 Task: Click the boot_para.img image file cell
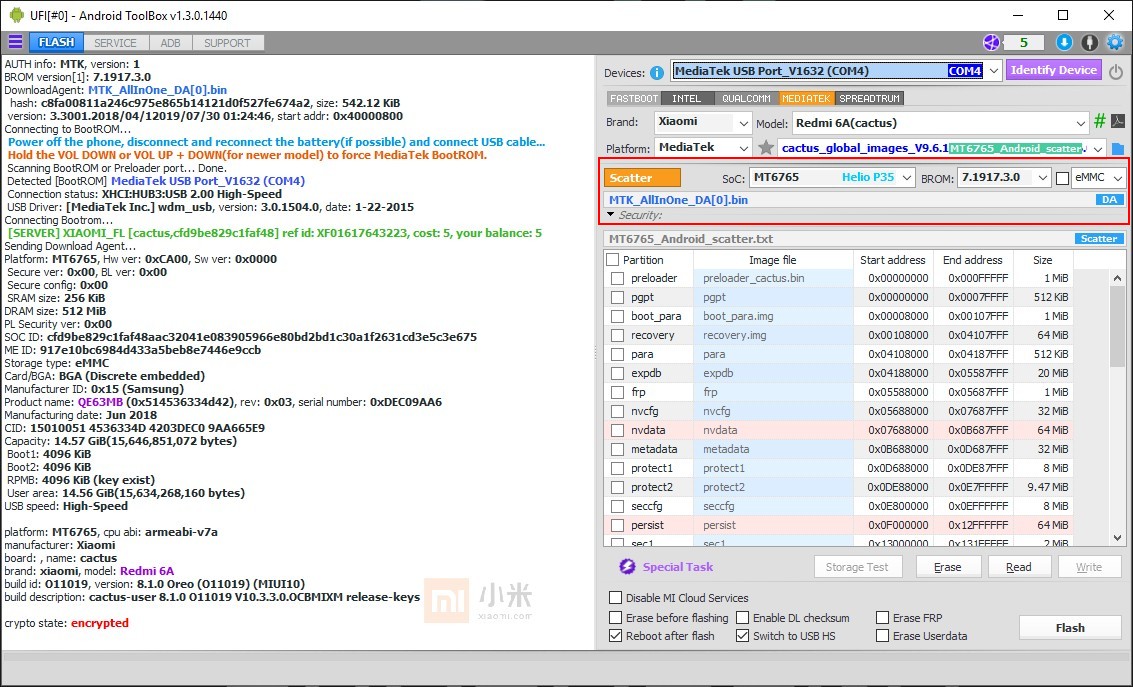[x=773, y=316]
